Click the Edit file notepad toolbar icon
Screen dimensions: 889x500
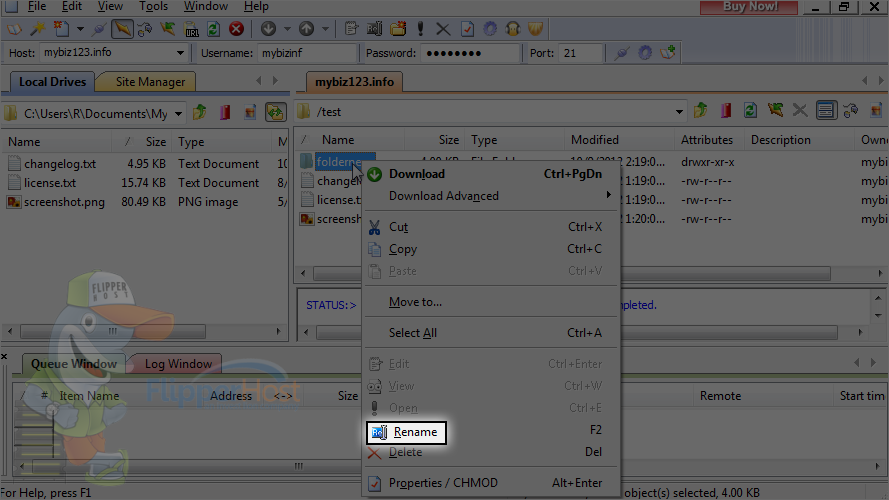pyautogui.click(x=351, y=28)
